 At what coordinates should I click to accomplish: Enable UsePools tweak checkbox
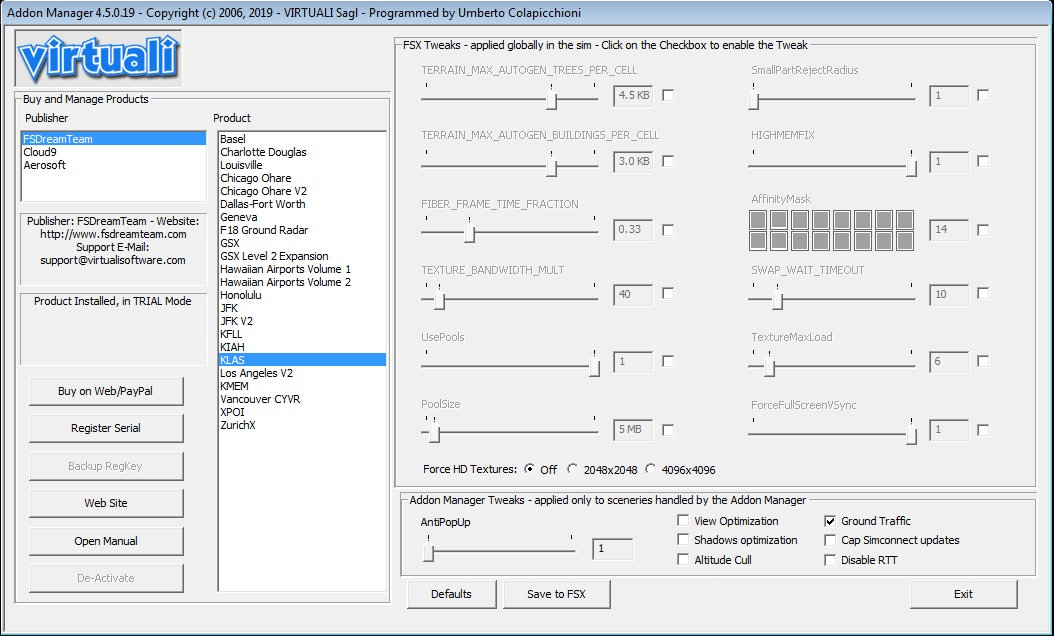[668, 361]
